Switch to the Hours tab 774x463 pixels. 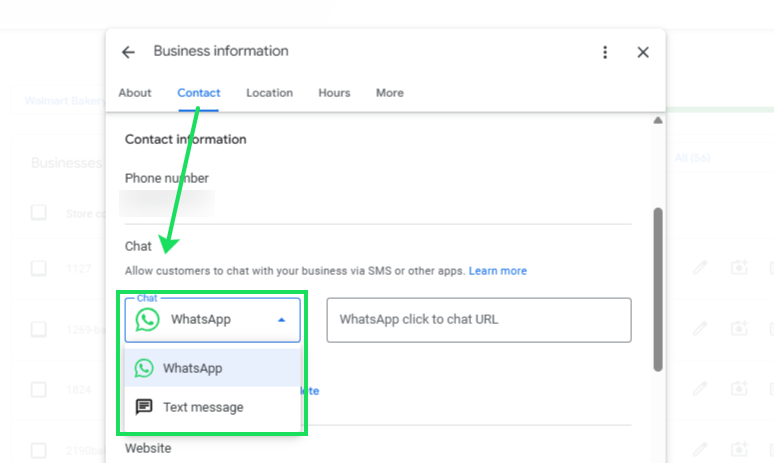(x=334, y=93)
